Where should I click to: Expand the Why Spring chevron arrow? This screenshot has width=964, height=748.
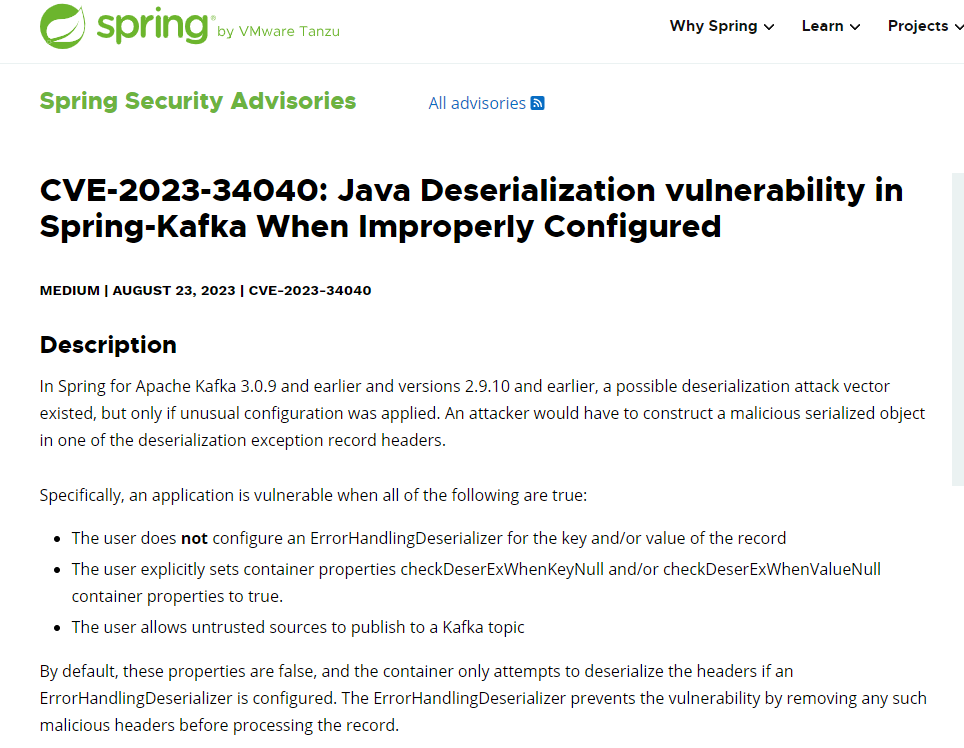click(x=768, y=27)
